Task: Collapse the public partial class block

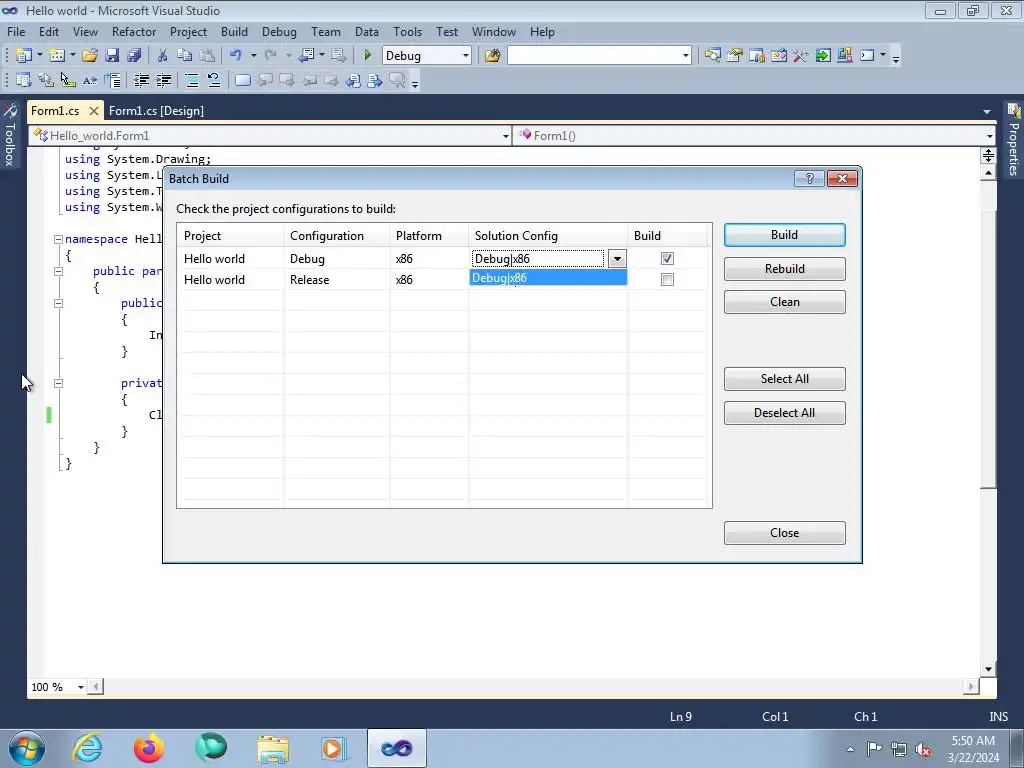Action: (58, 271)
